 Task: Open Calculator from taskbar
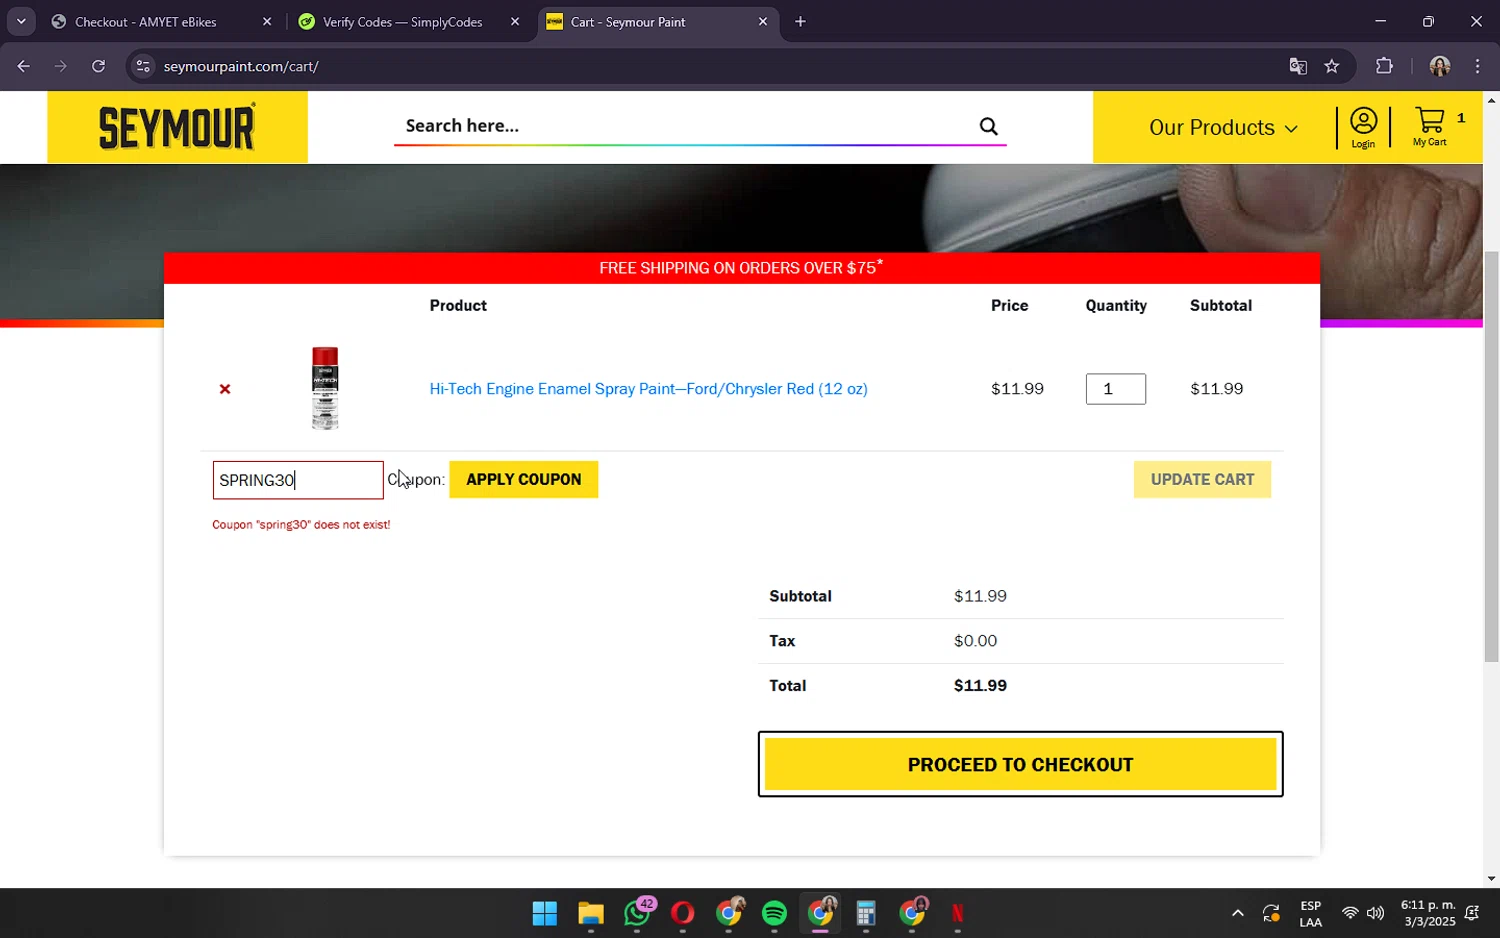[866, 913]
